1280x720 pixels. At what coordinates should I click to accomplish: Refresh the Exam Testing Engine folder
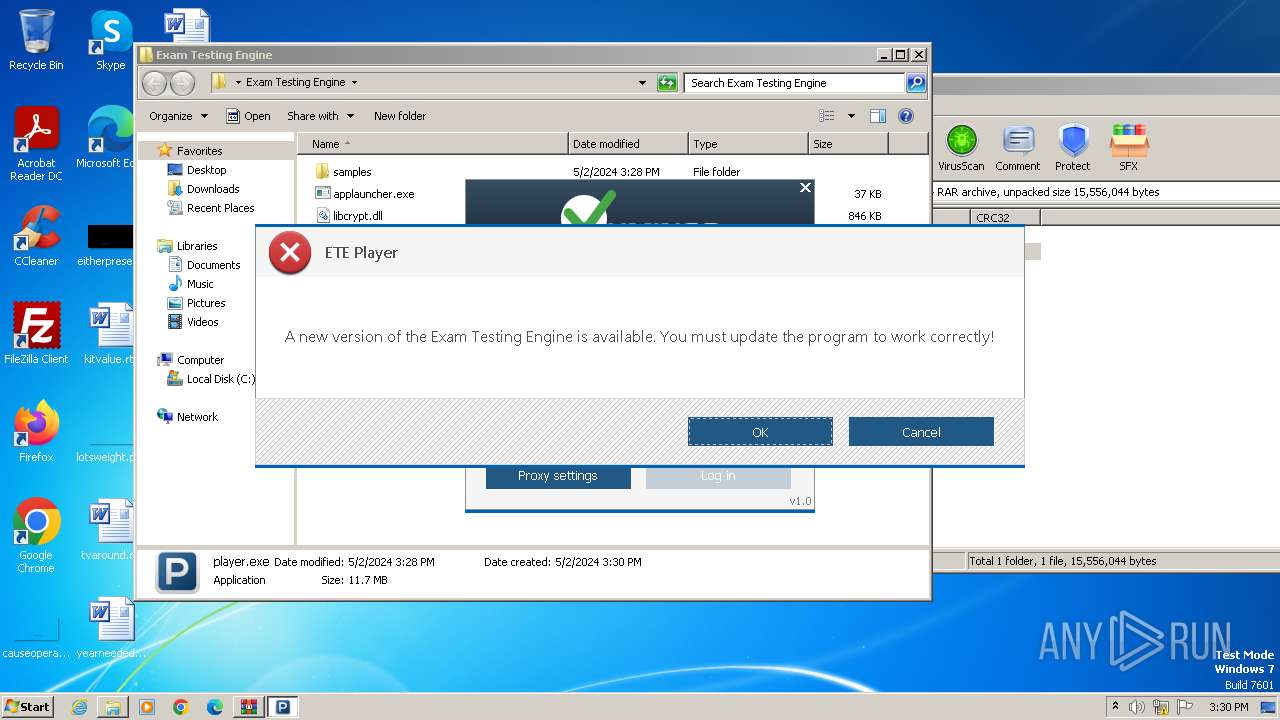pyautogui.click(x=667, y=83)
